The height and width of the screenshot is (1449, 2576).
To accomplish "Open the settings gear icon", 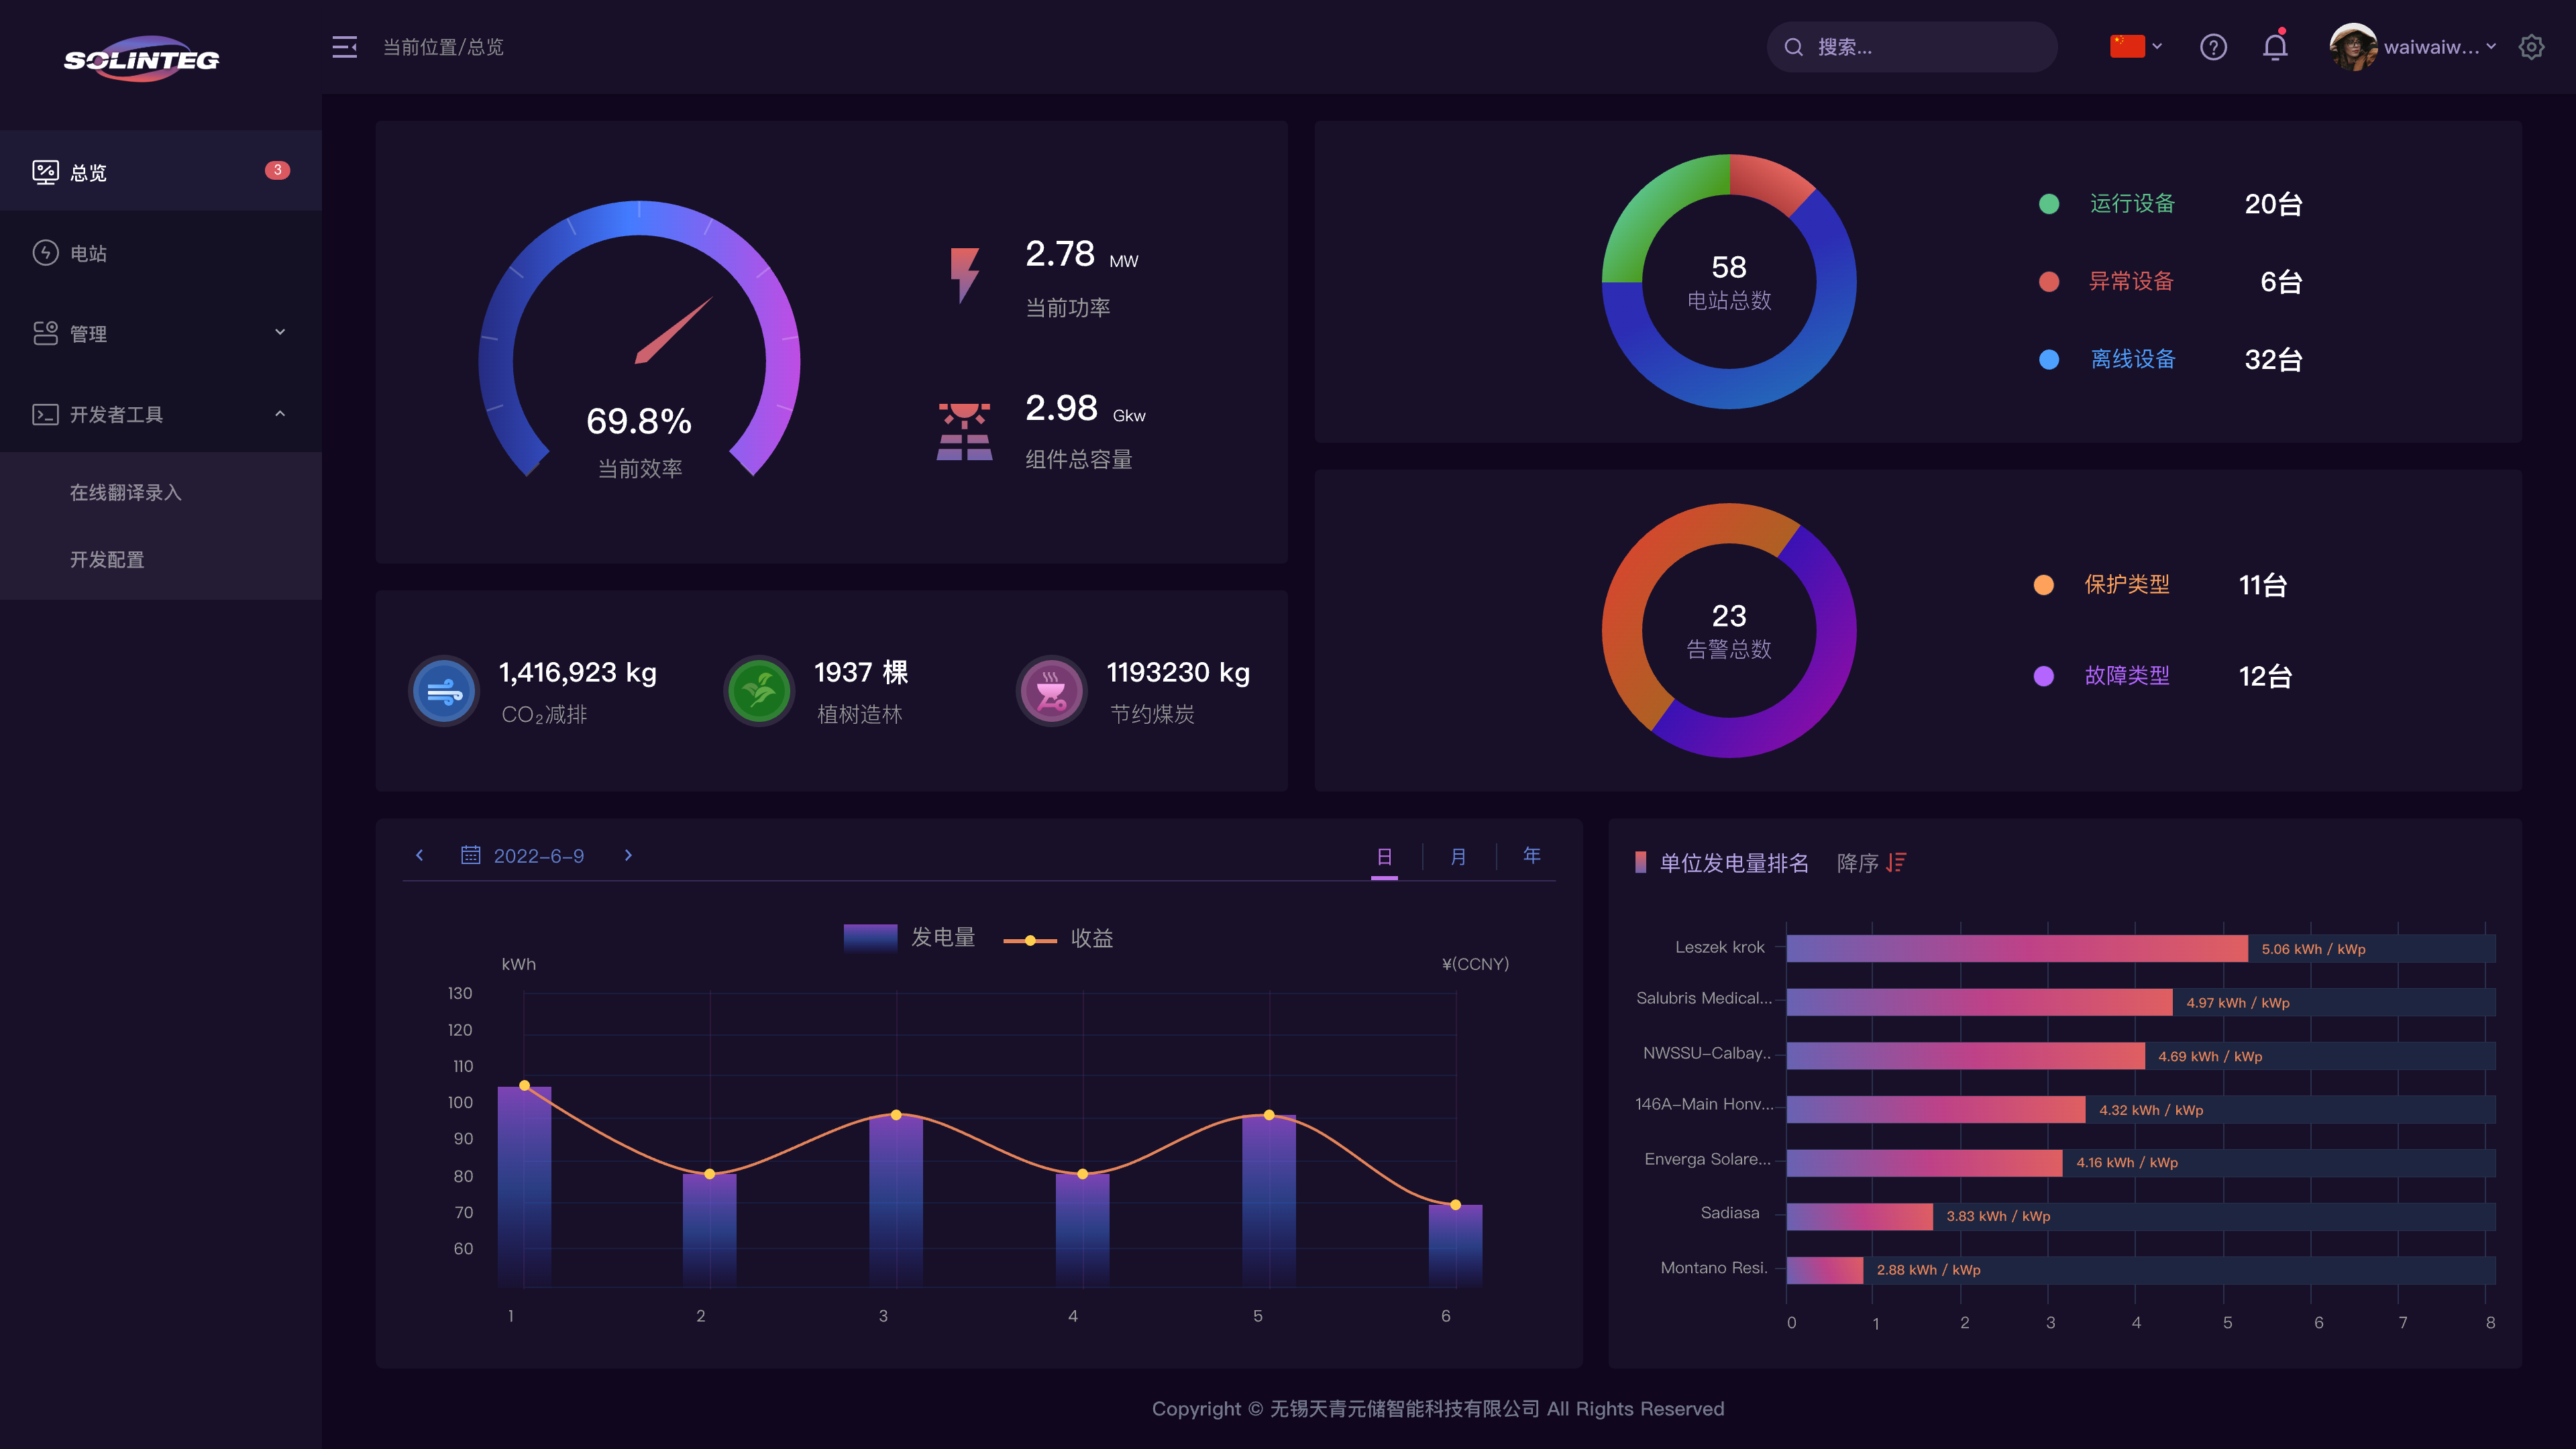I will coord(2531,47).
